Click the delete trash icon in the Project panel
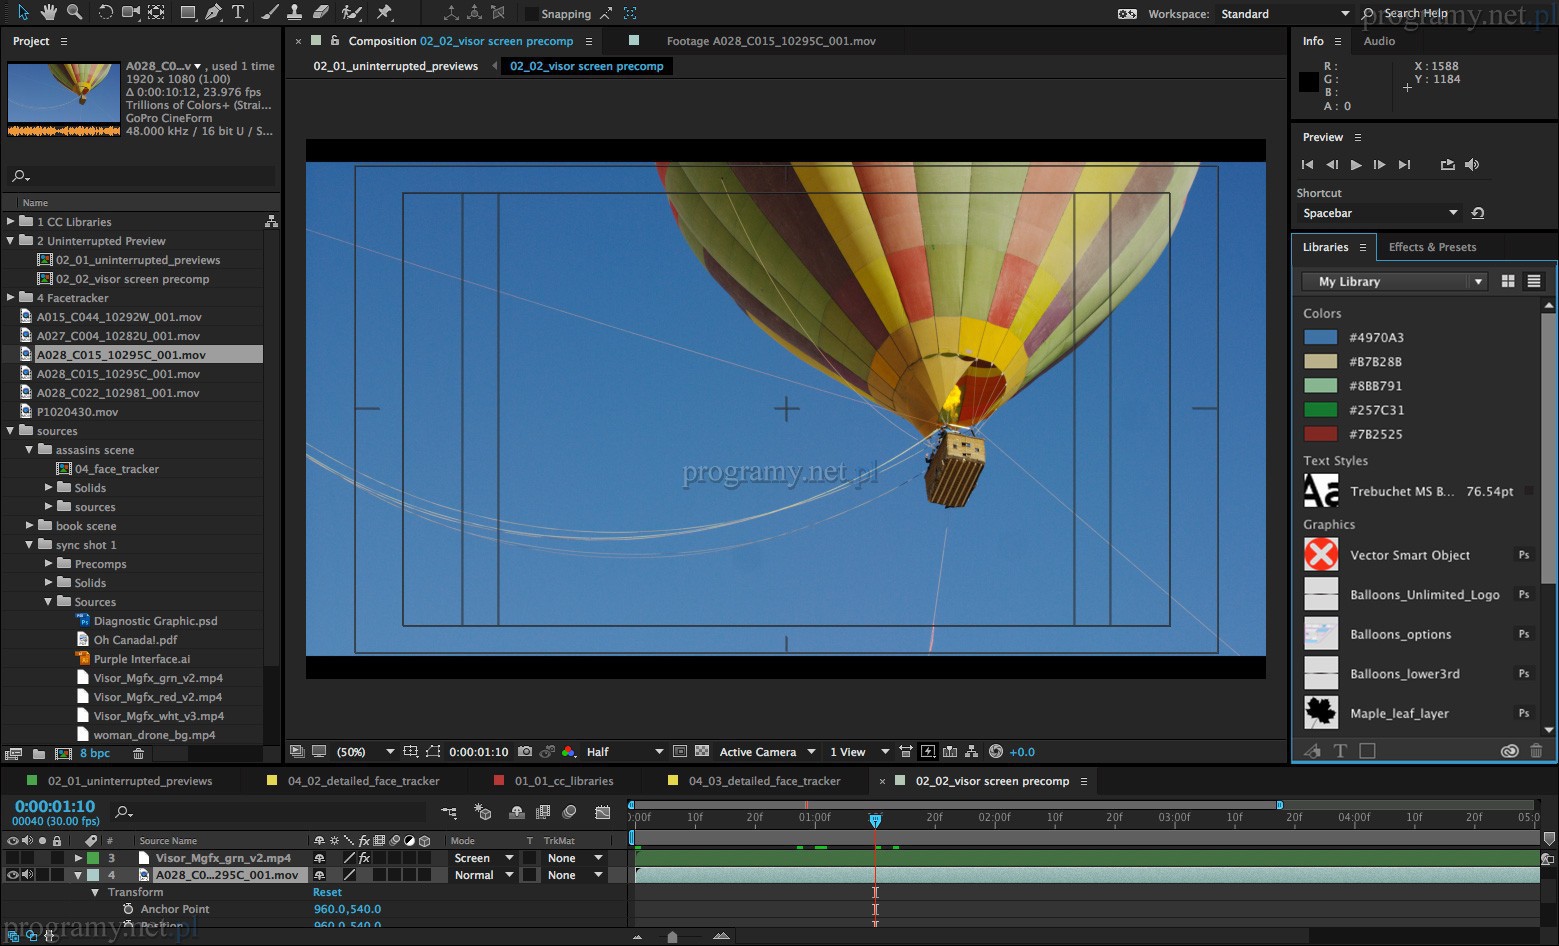The width and height of the screenshot is (1559, 946). (x=139, y=753)
